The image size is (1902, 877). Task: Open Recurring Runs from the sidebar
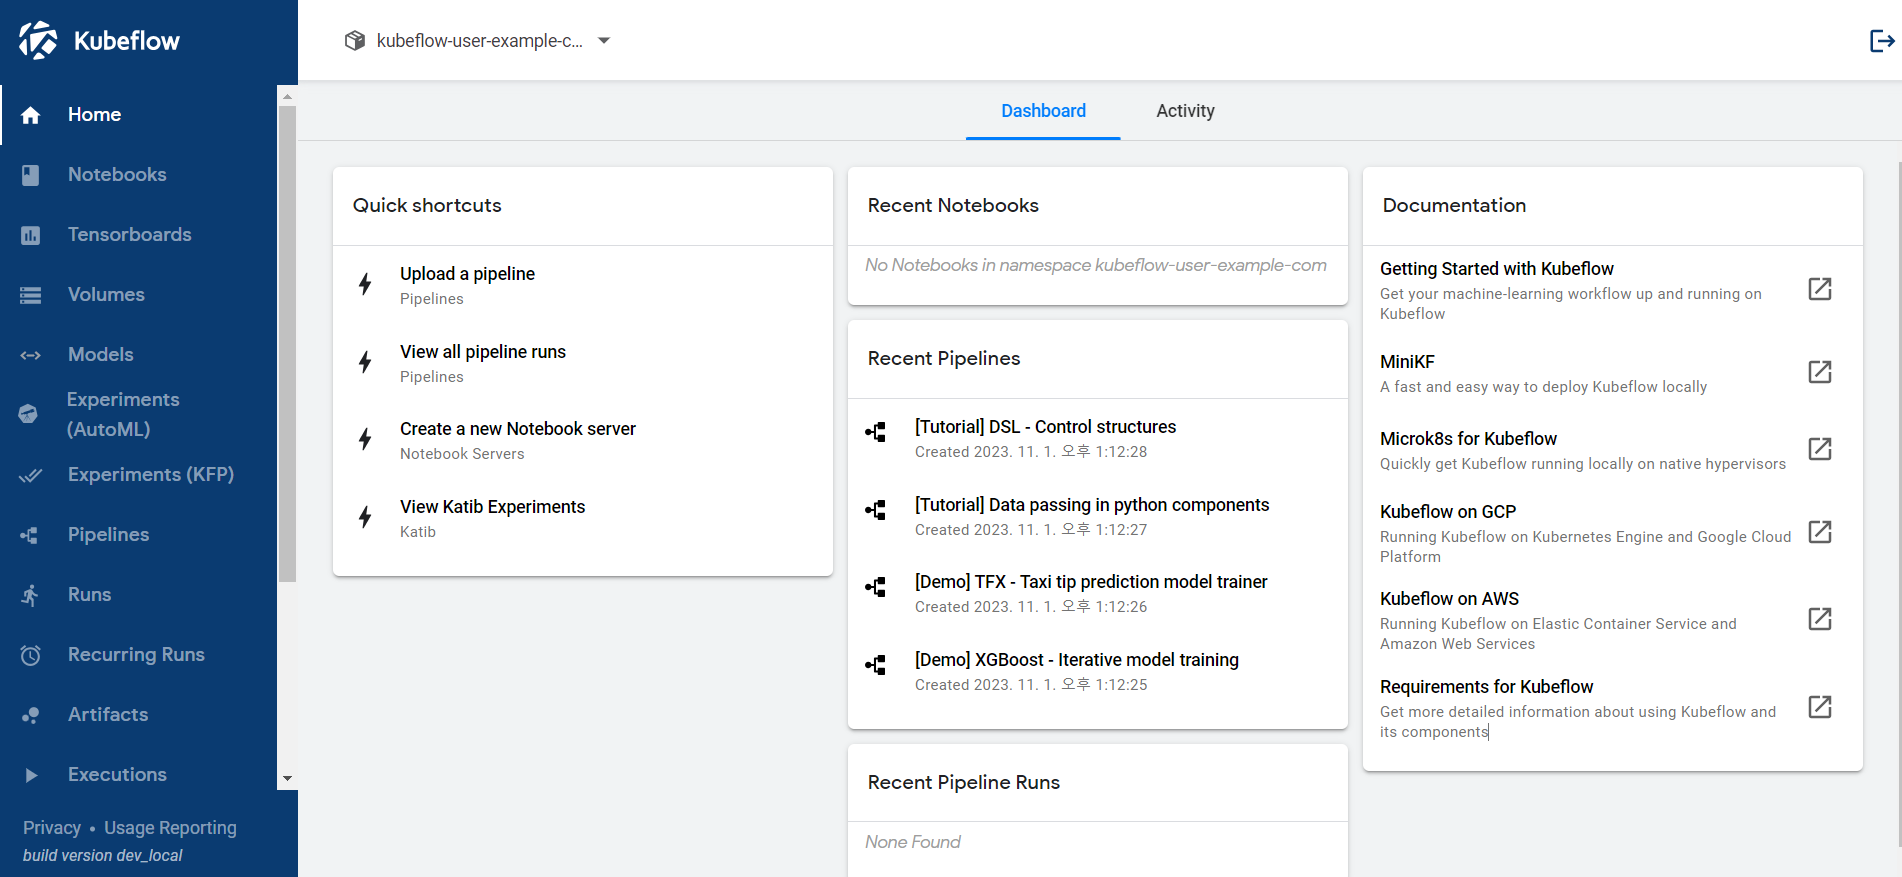tap(139, 655)
